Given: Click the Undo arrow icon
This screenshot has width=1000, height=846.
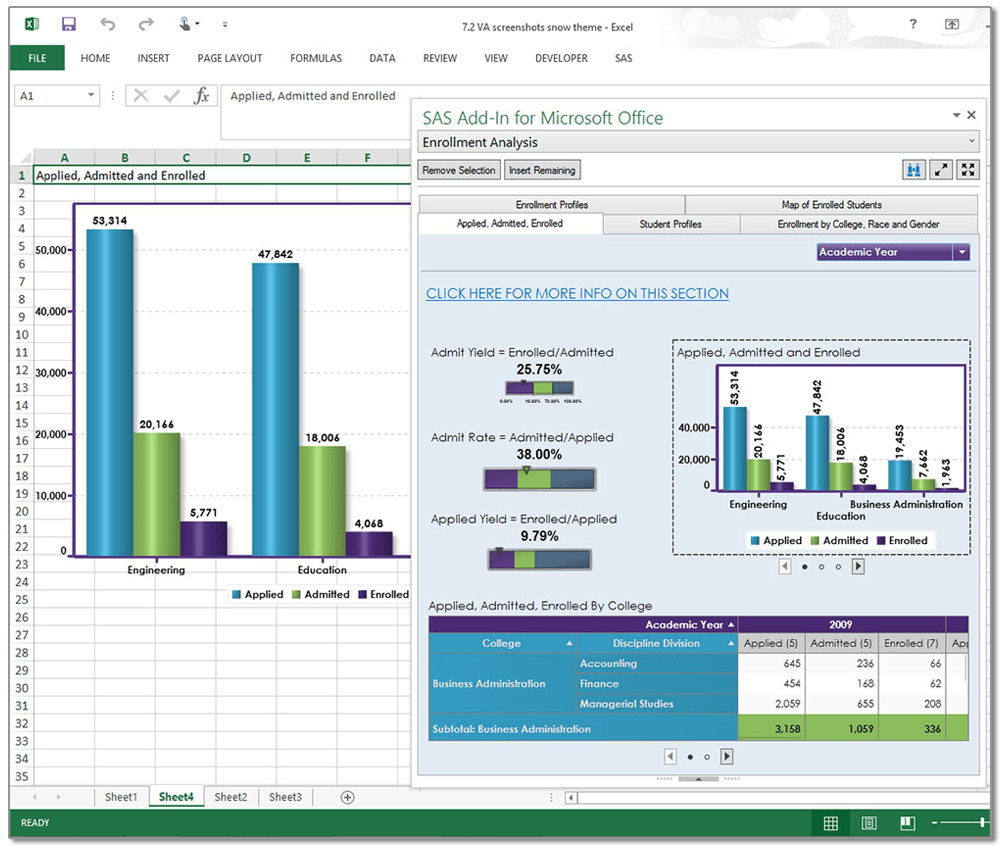Looking at the screenshot, I should coord(108,24).
